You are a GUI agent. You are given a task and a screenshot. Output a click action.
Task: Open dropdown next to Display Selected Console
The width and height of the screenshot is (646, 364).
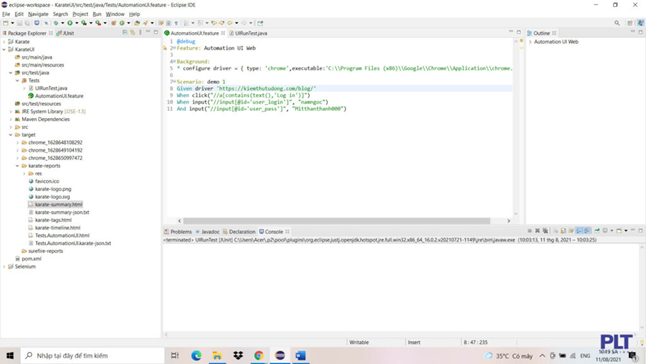(612, 231)
